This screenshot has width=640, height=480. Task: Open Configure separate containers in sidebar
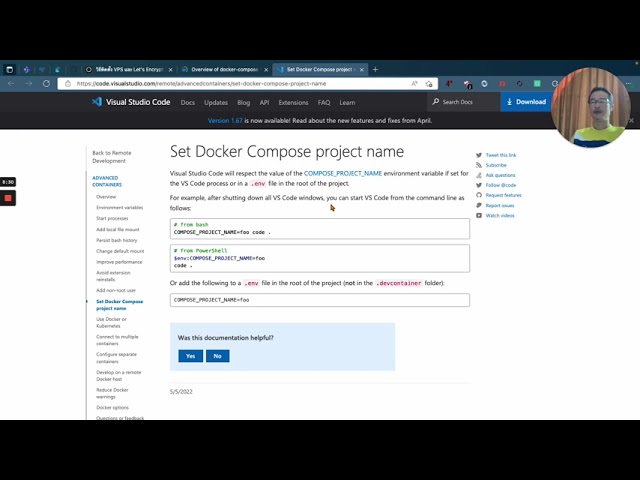(x=116, y=358)
